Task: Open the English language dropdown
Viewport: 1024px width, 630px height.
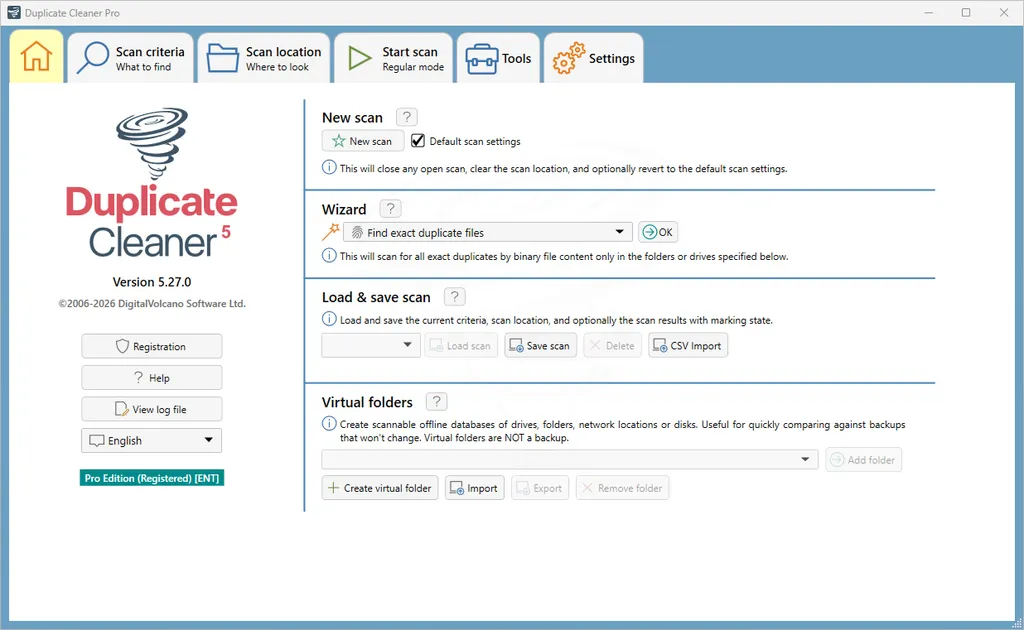Action: click(x=152, y=440)
